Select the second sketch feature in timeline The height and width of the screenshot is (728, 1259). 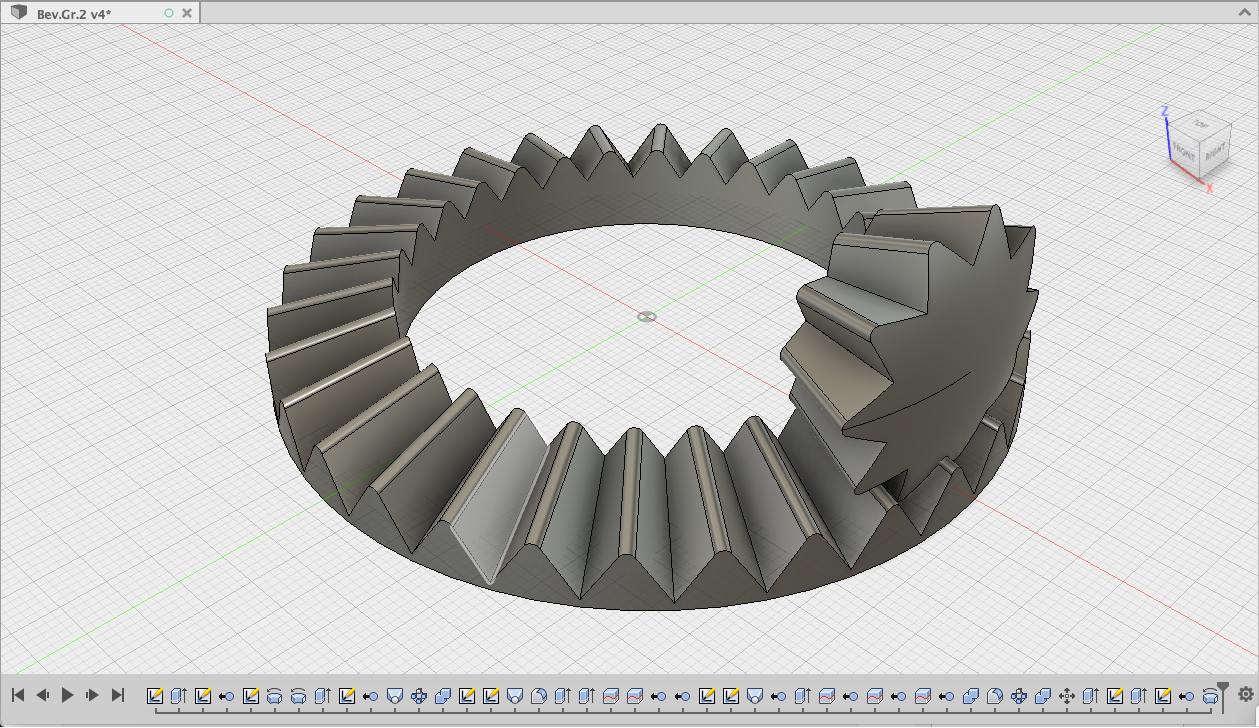203,696
